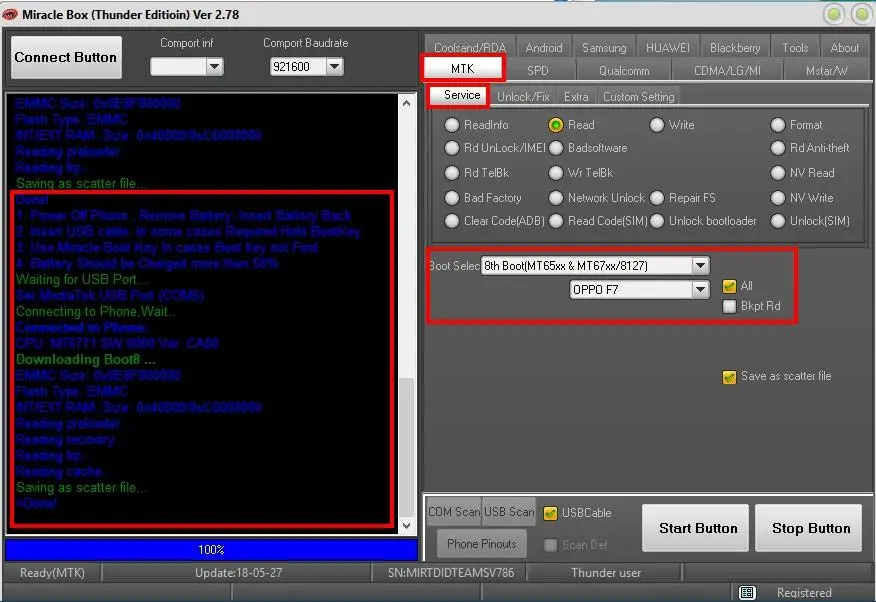Click the COM Scan button
This screenshot has width=876, height=602.
tap(454, 512)
